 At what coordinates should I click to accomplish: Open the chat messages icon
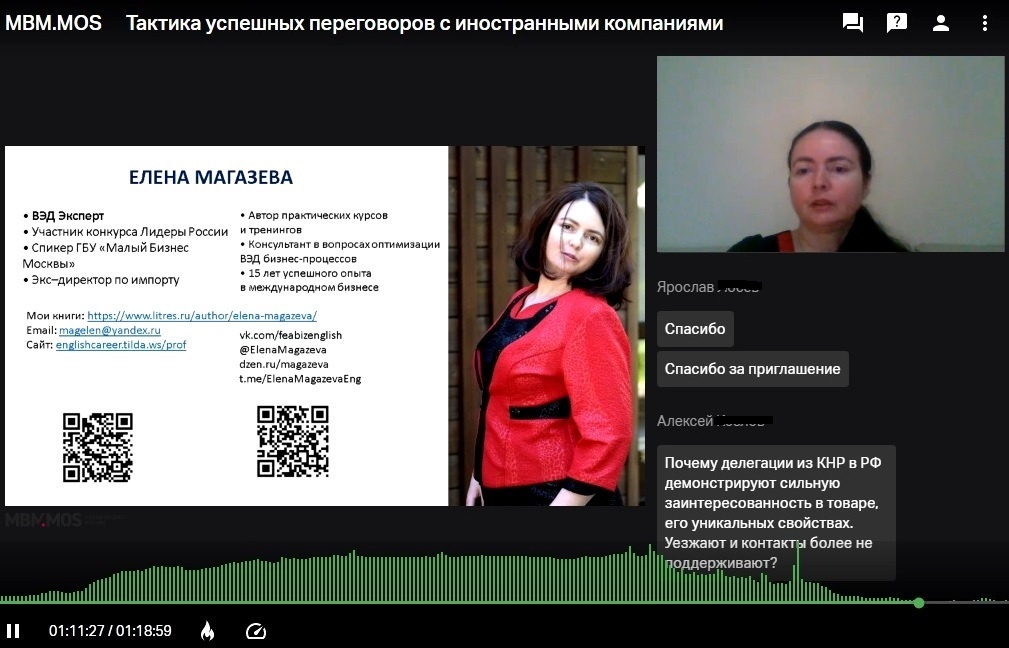852,22
